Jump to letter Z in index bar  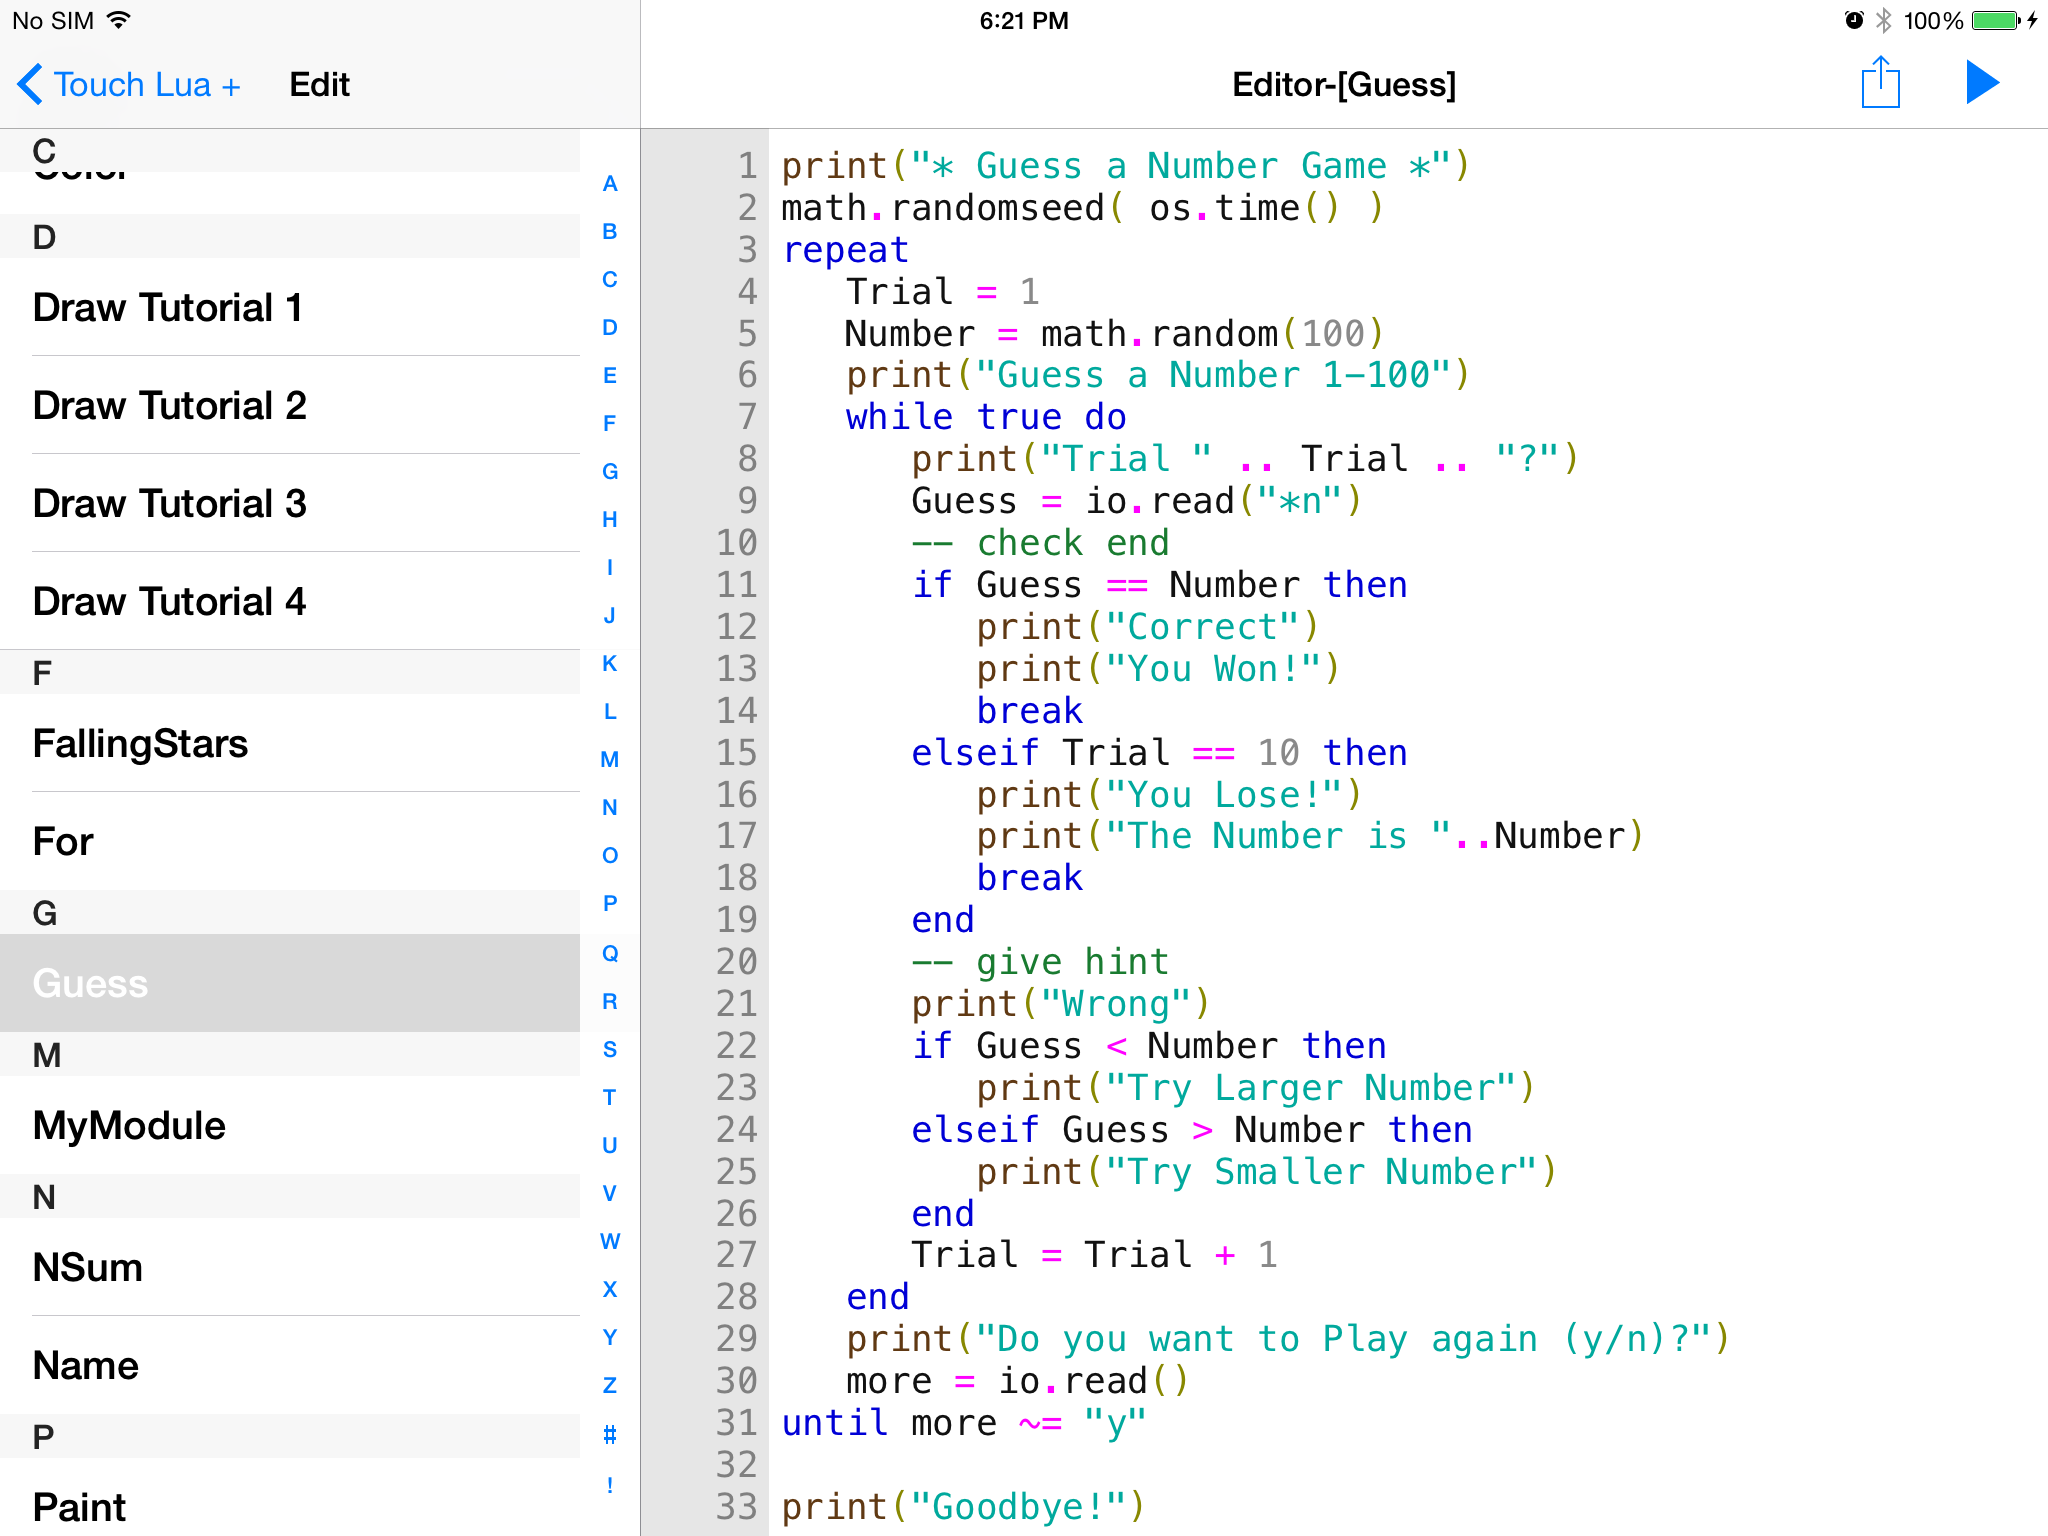(x=609, y=1386)
